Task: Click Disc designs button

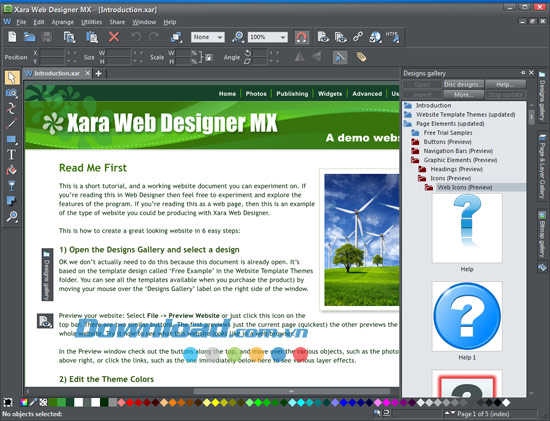Action: [464, 85]
